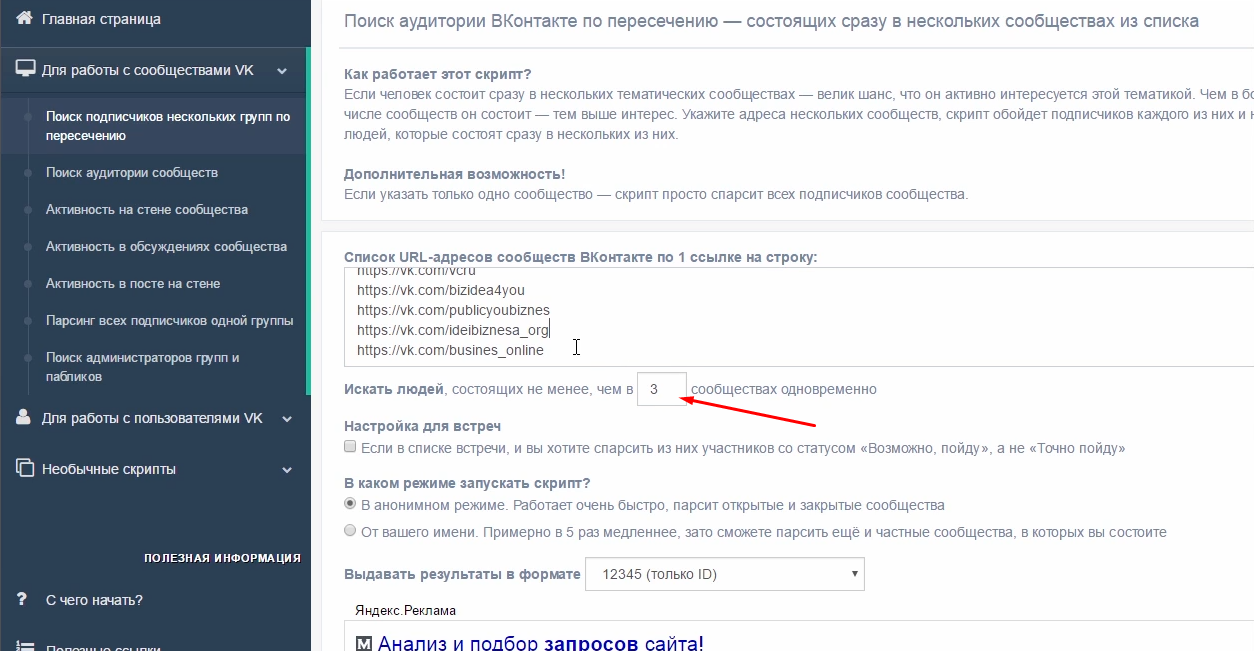Open Парсинг всех подписчиков одной группы

pyautogui.click(x=169, y=321)
